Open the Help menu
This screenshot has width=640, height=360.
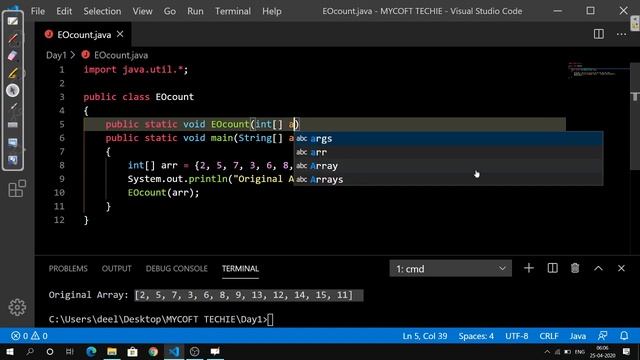click(271, 11)
